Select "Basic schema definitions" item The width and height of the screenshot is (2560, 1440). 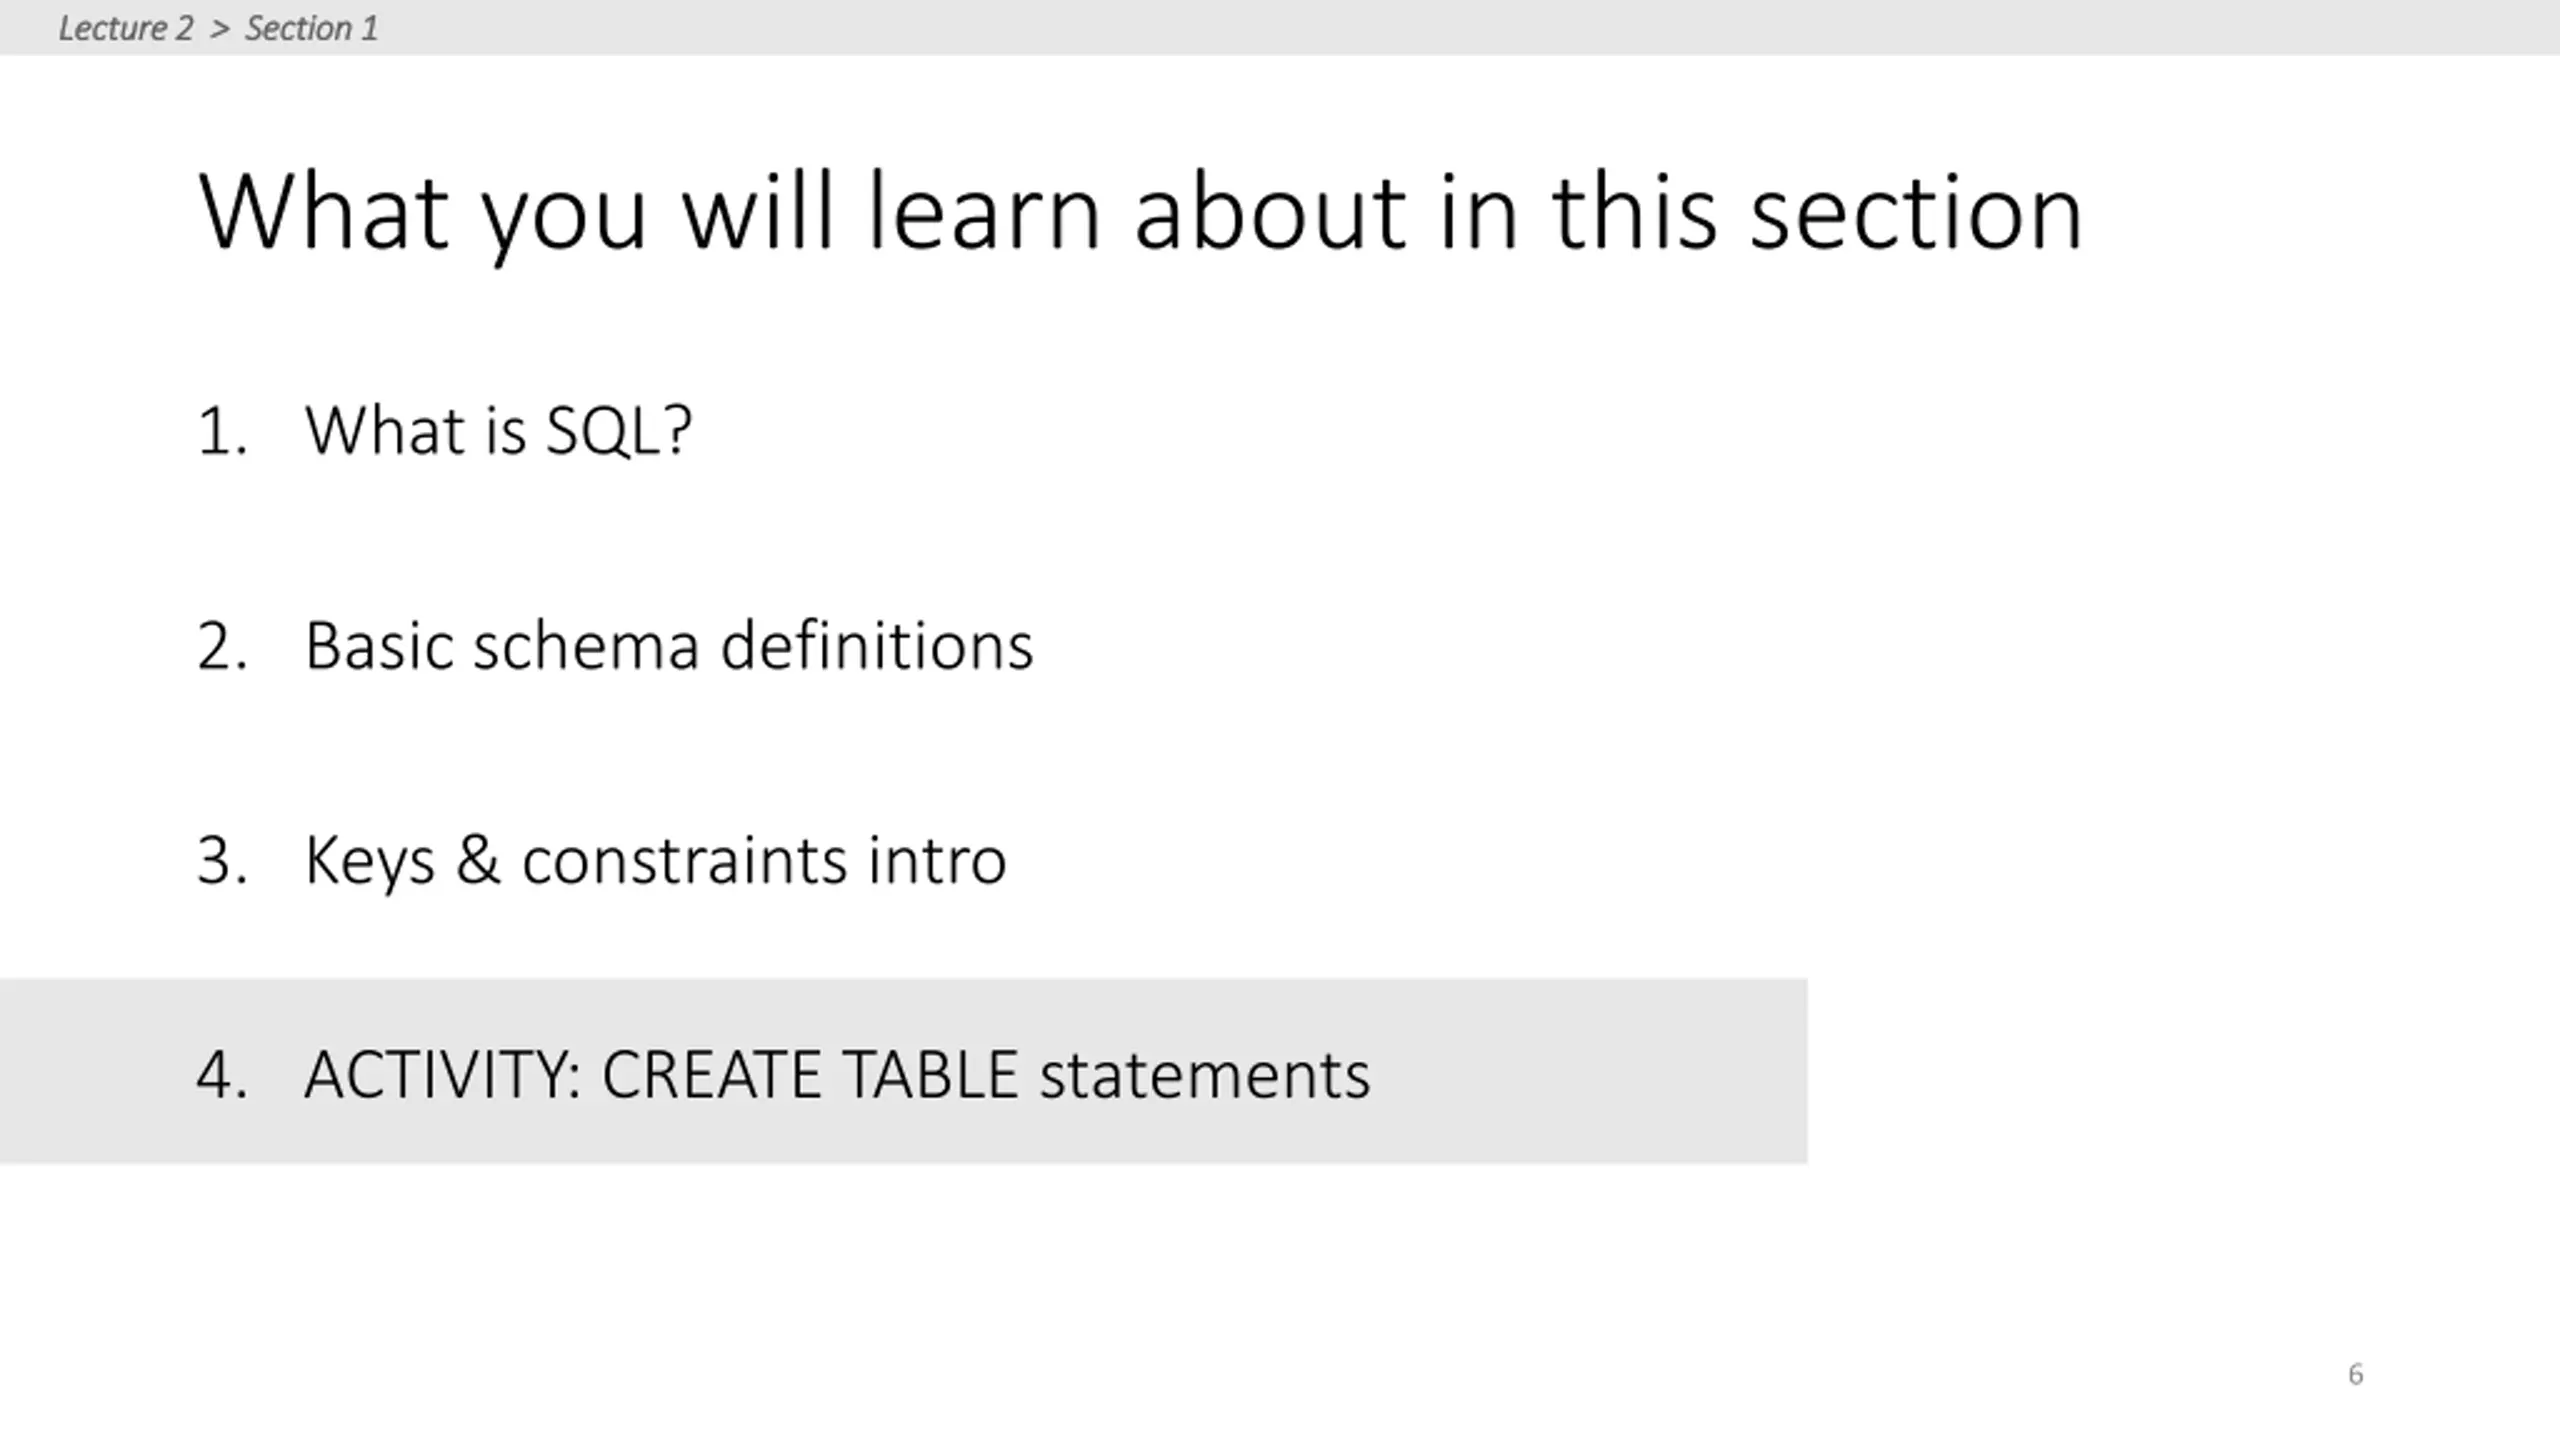tap(669, 645)
